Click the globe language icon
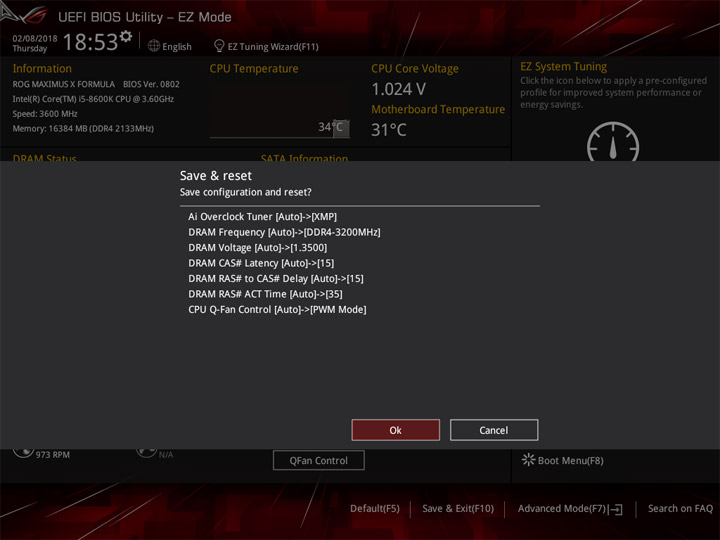 click(154, 46)
